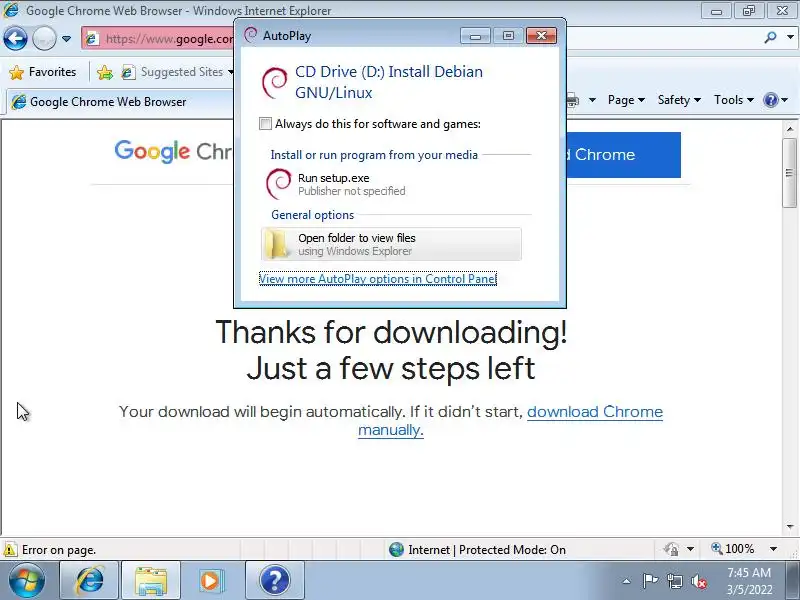Click the Suggested Sites page icon
This screenshot has width=800, height=600.
pos(128,72)
